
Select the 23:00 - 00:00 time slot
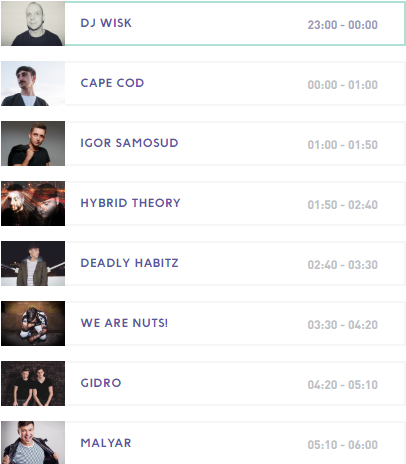(x=342, y=25)
